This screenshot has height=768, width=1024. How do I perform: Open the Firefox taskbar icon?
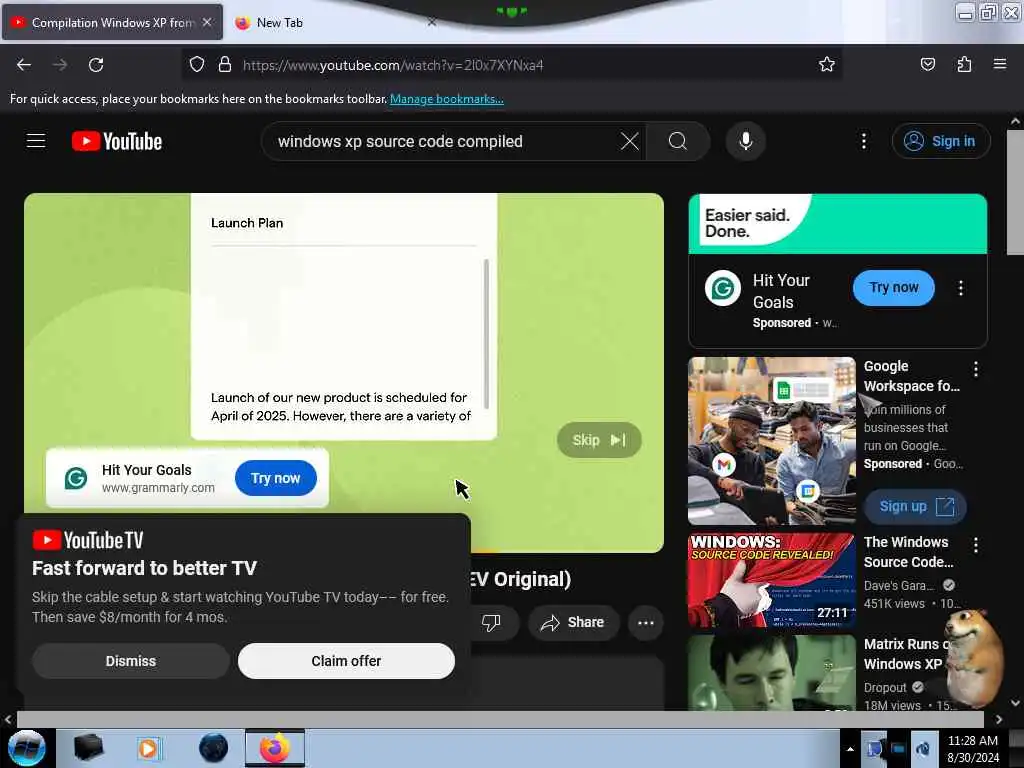(x=275, y=748)
